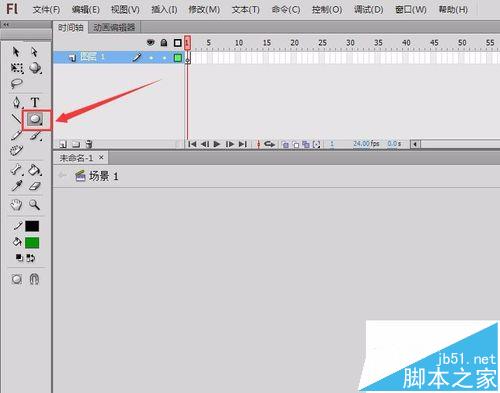Toggle onion skin button
Screen dimensions: 500x393
[285, 144]
